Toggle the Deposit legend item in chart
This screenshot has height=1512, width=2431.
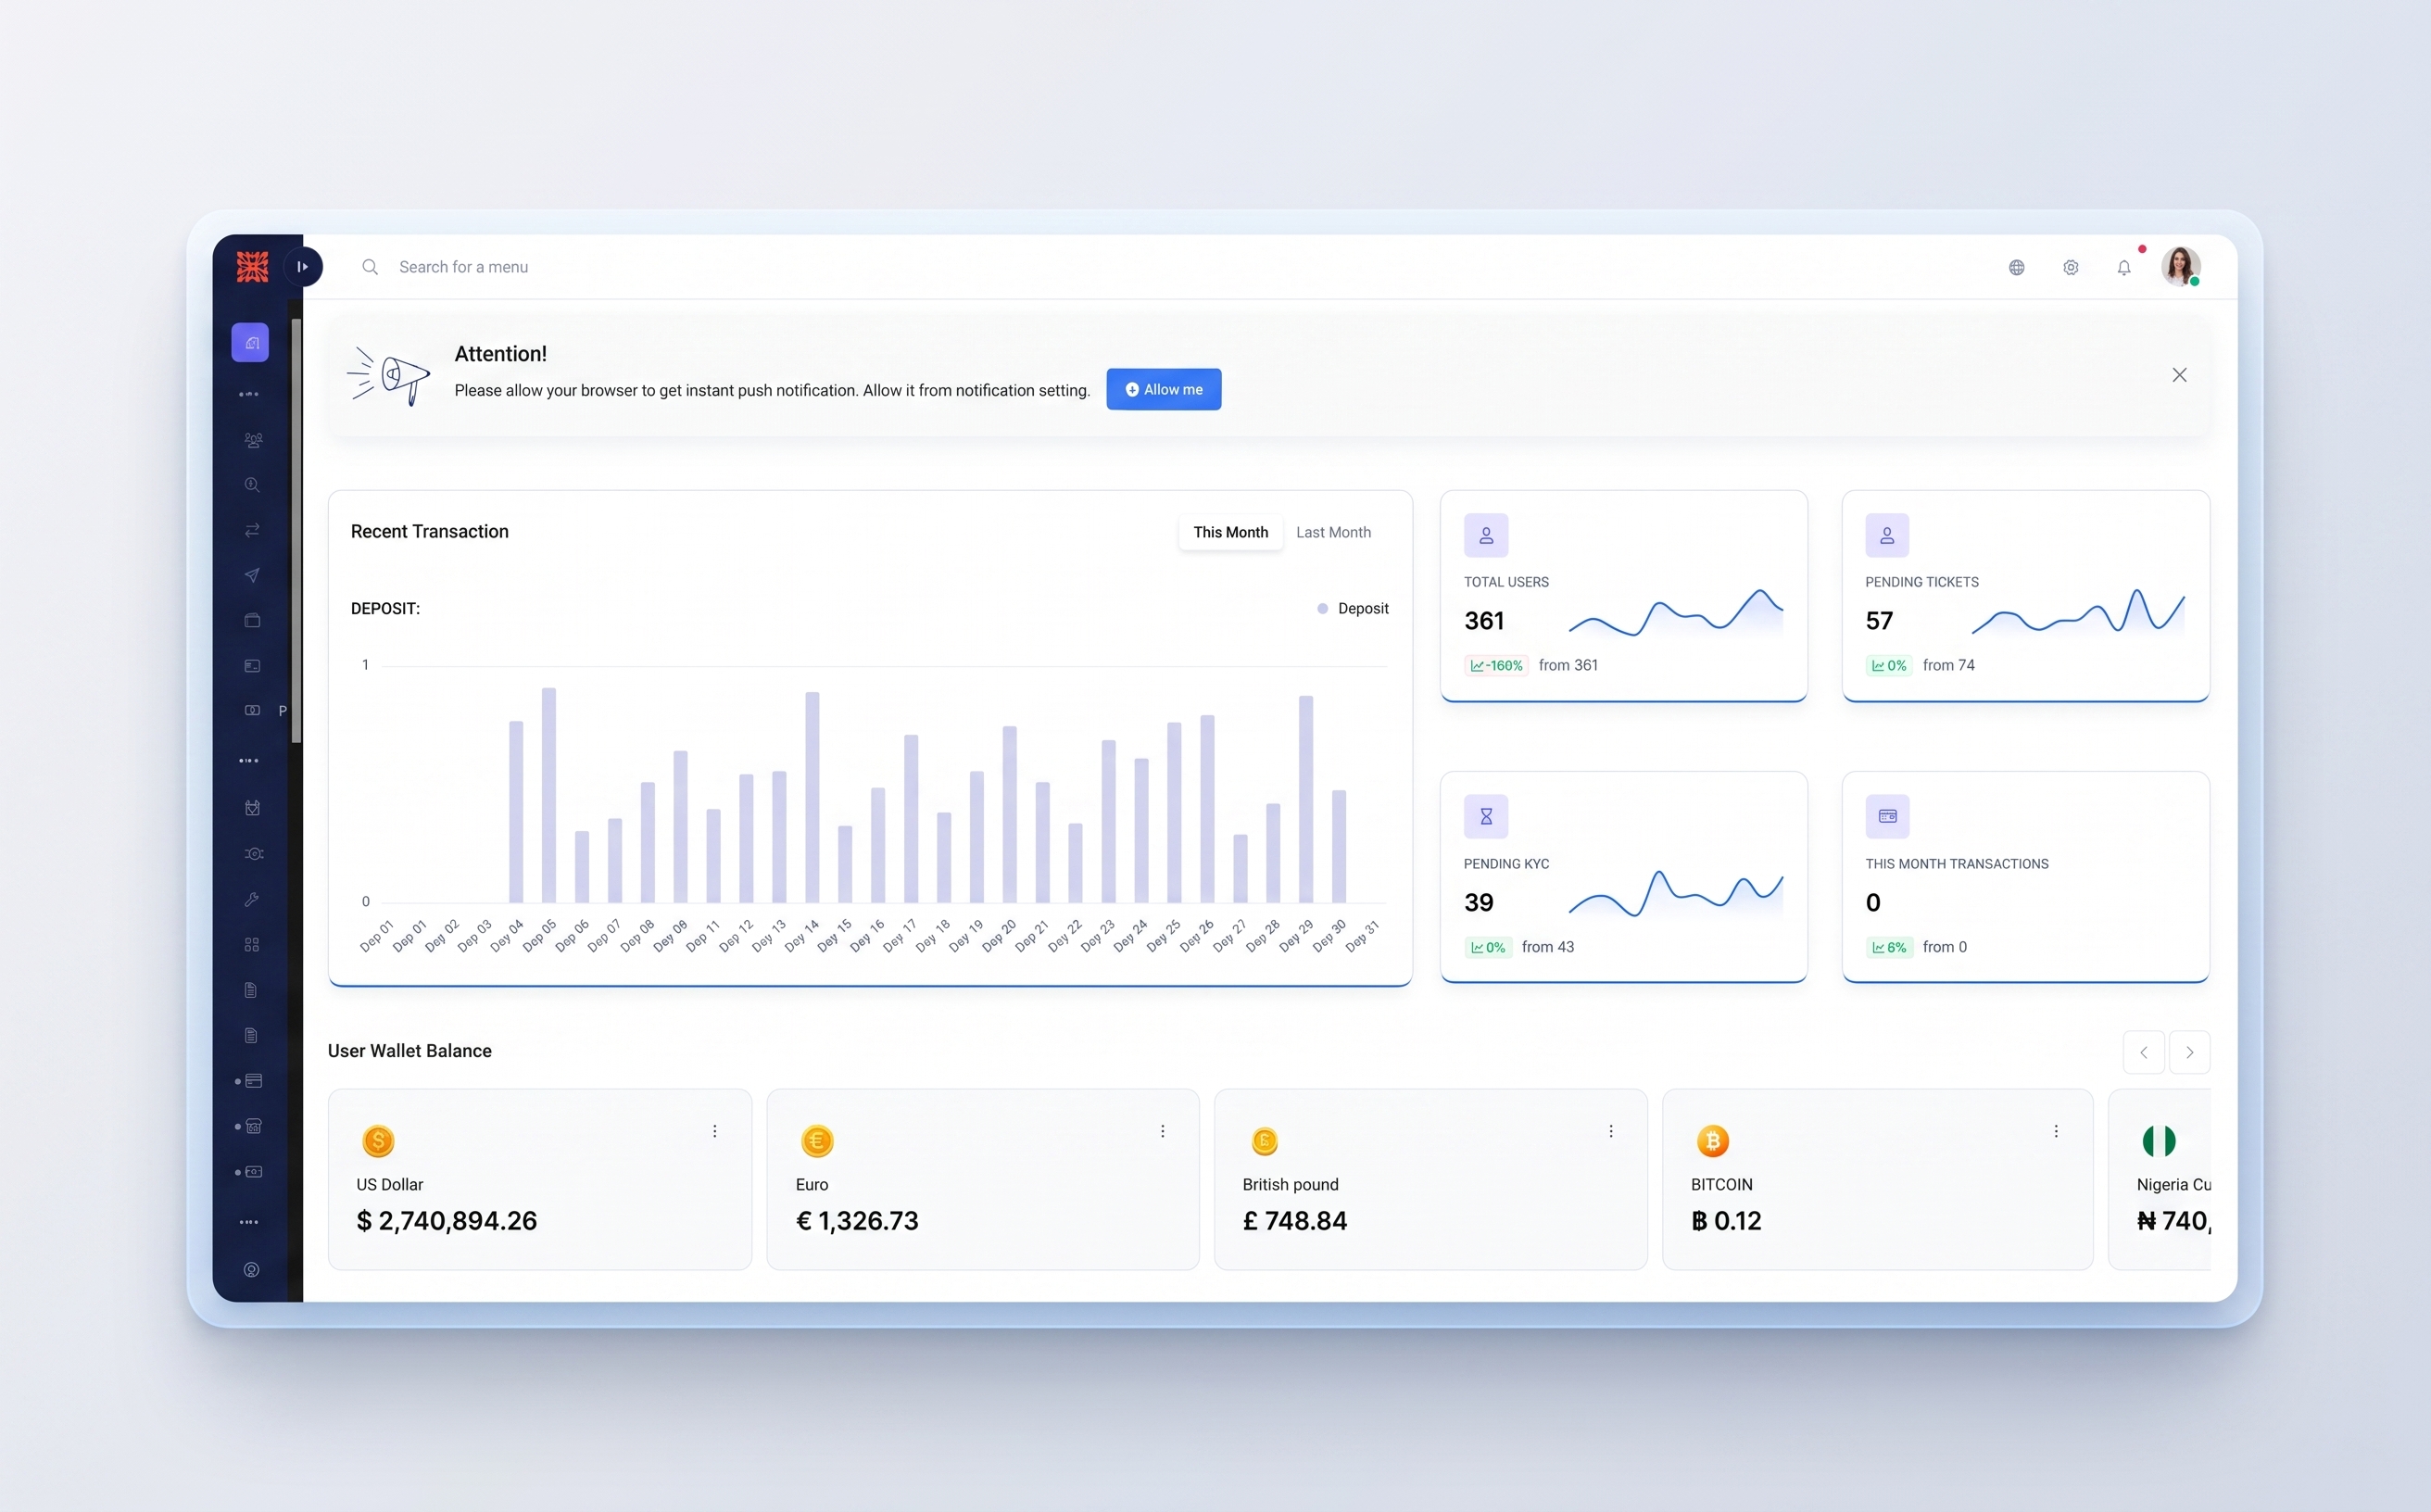pos(1353,608)
